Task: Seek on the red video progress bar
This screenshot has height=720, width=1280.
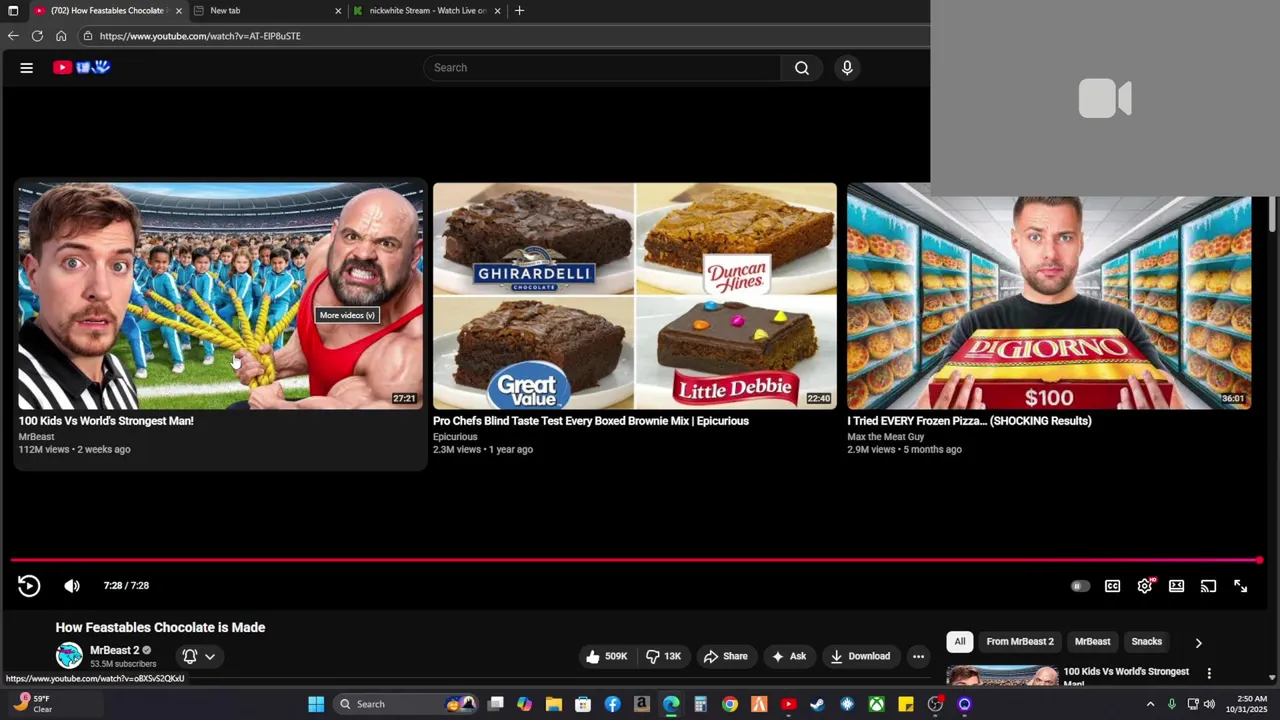Action: point(635,560)
